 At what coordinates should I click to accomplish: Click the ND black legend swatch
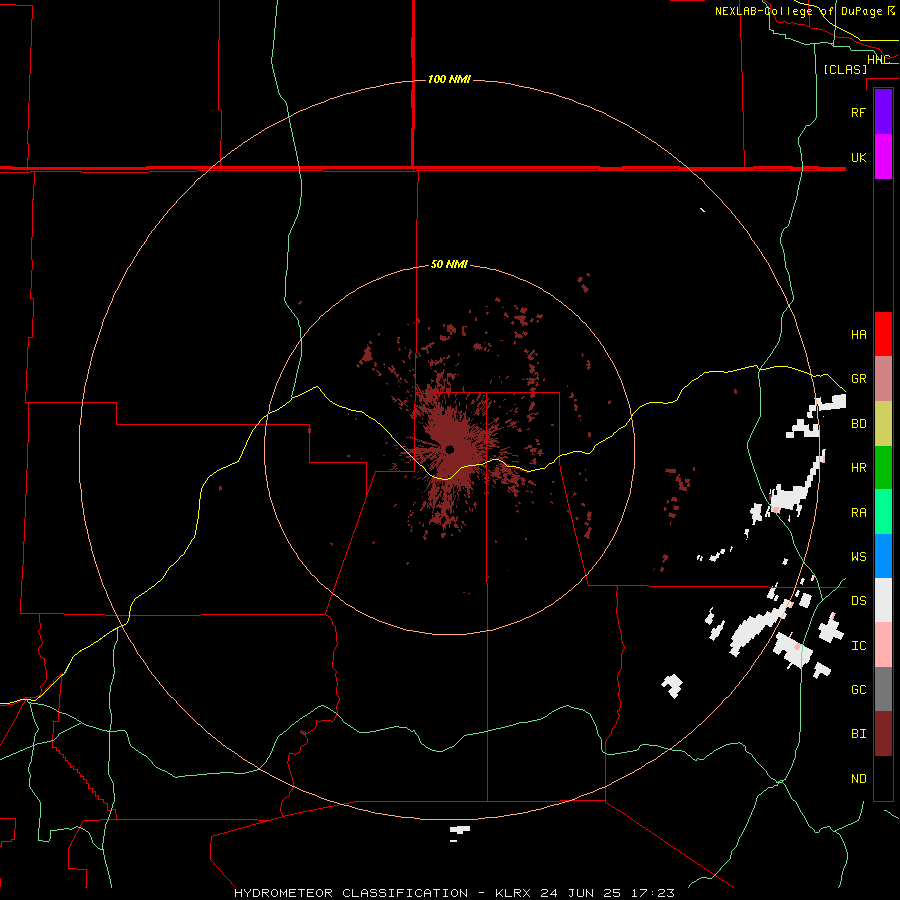[883, 778]
